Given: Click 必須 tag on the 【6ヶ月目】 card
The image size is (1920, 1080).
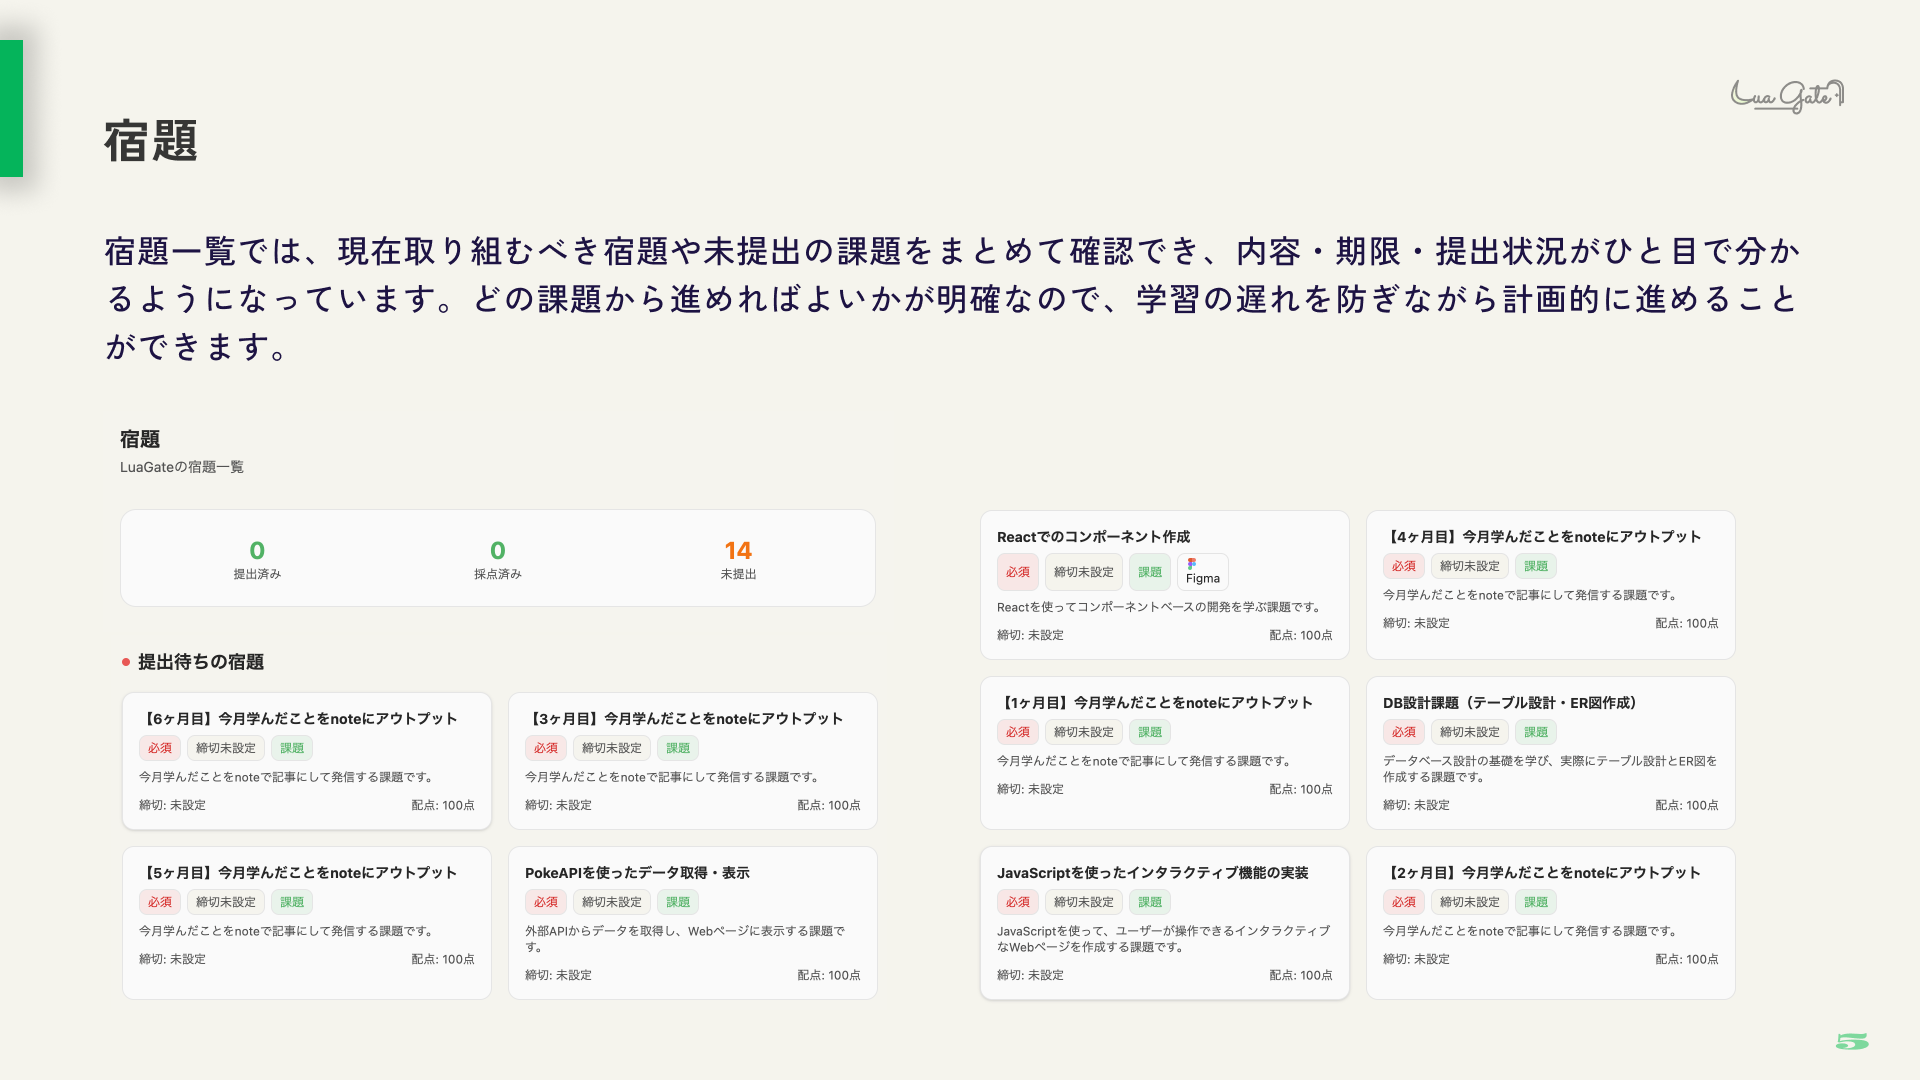Looking at the screenshot, I should pos(160,748).
